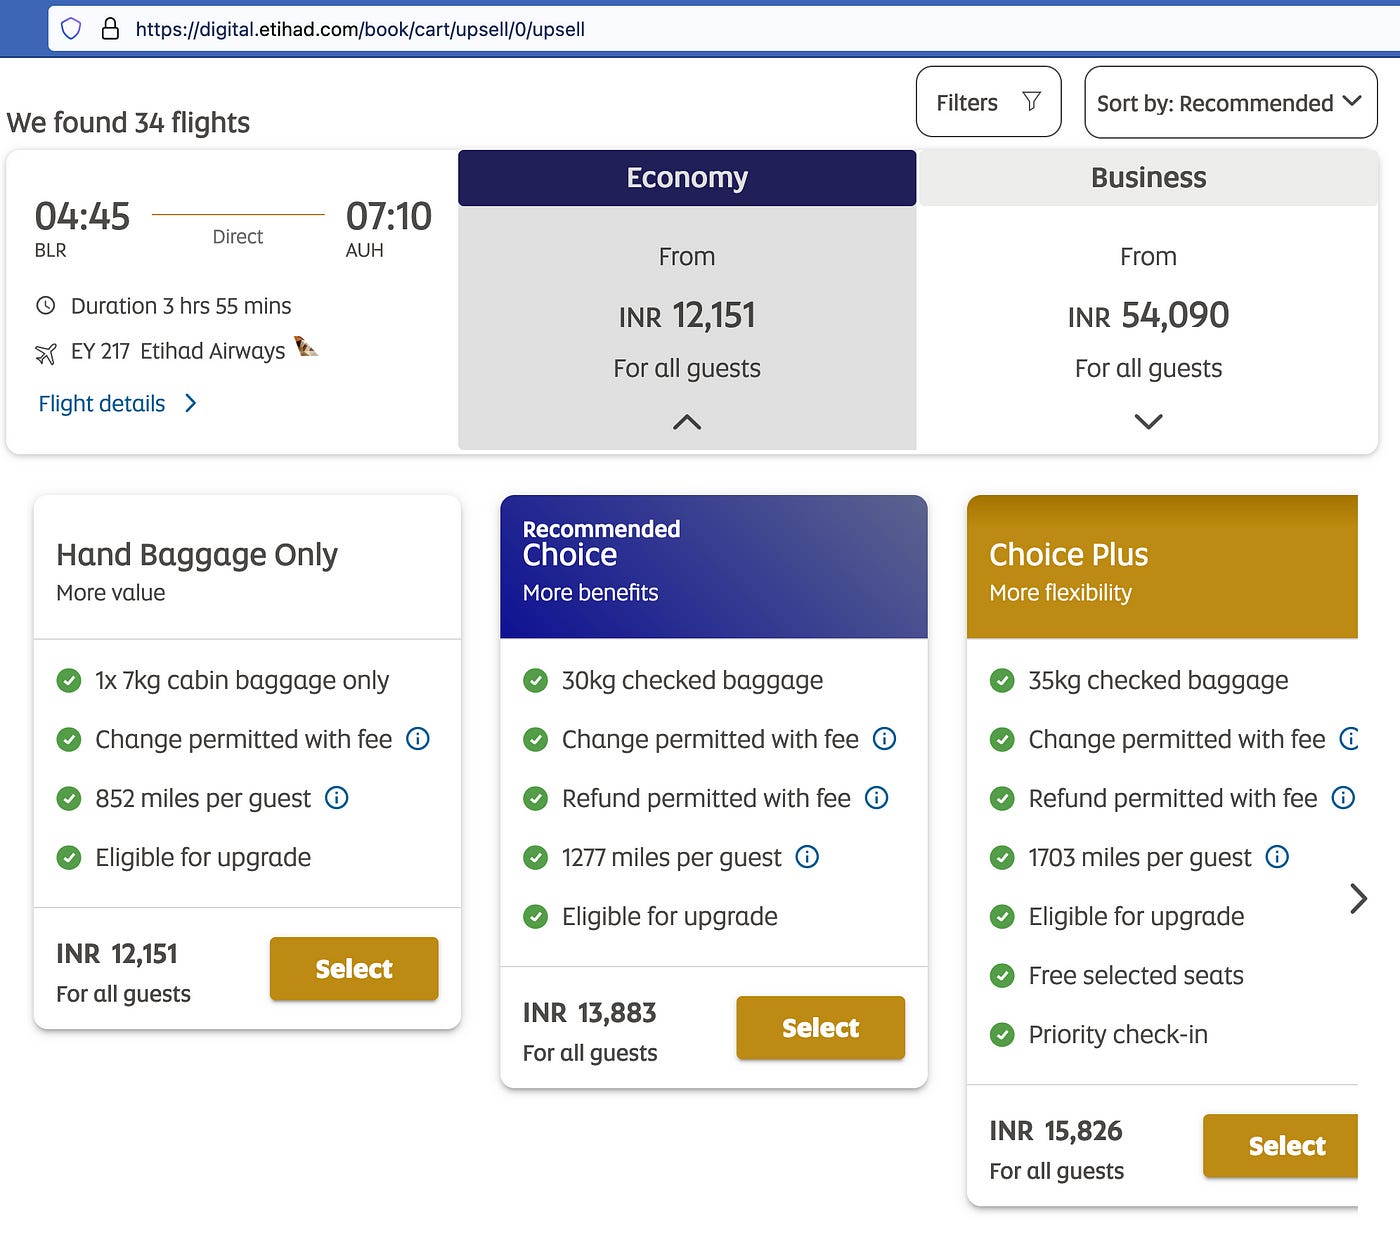This screenshot has width=1400, height=1243.
Task: Open the Sort by: Recommended dropdown
Action: click(1231, 102)
